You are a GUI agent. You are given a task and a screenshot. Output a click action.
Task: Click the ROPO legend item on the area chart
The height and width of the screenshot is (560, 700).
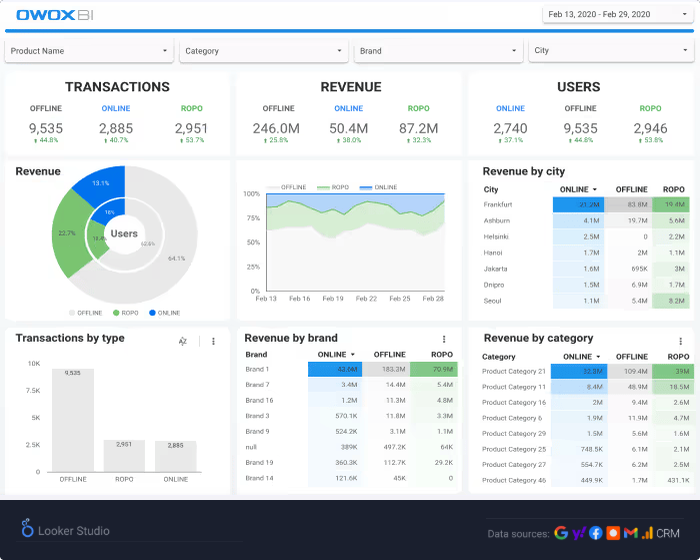point(333,187)
